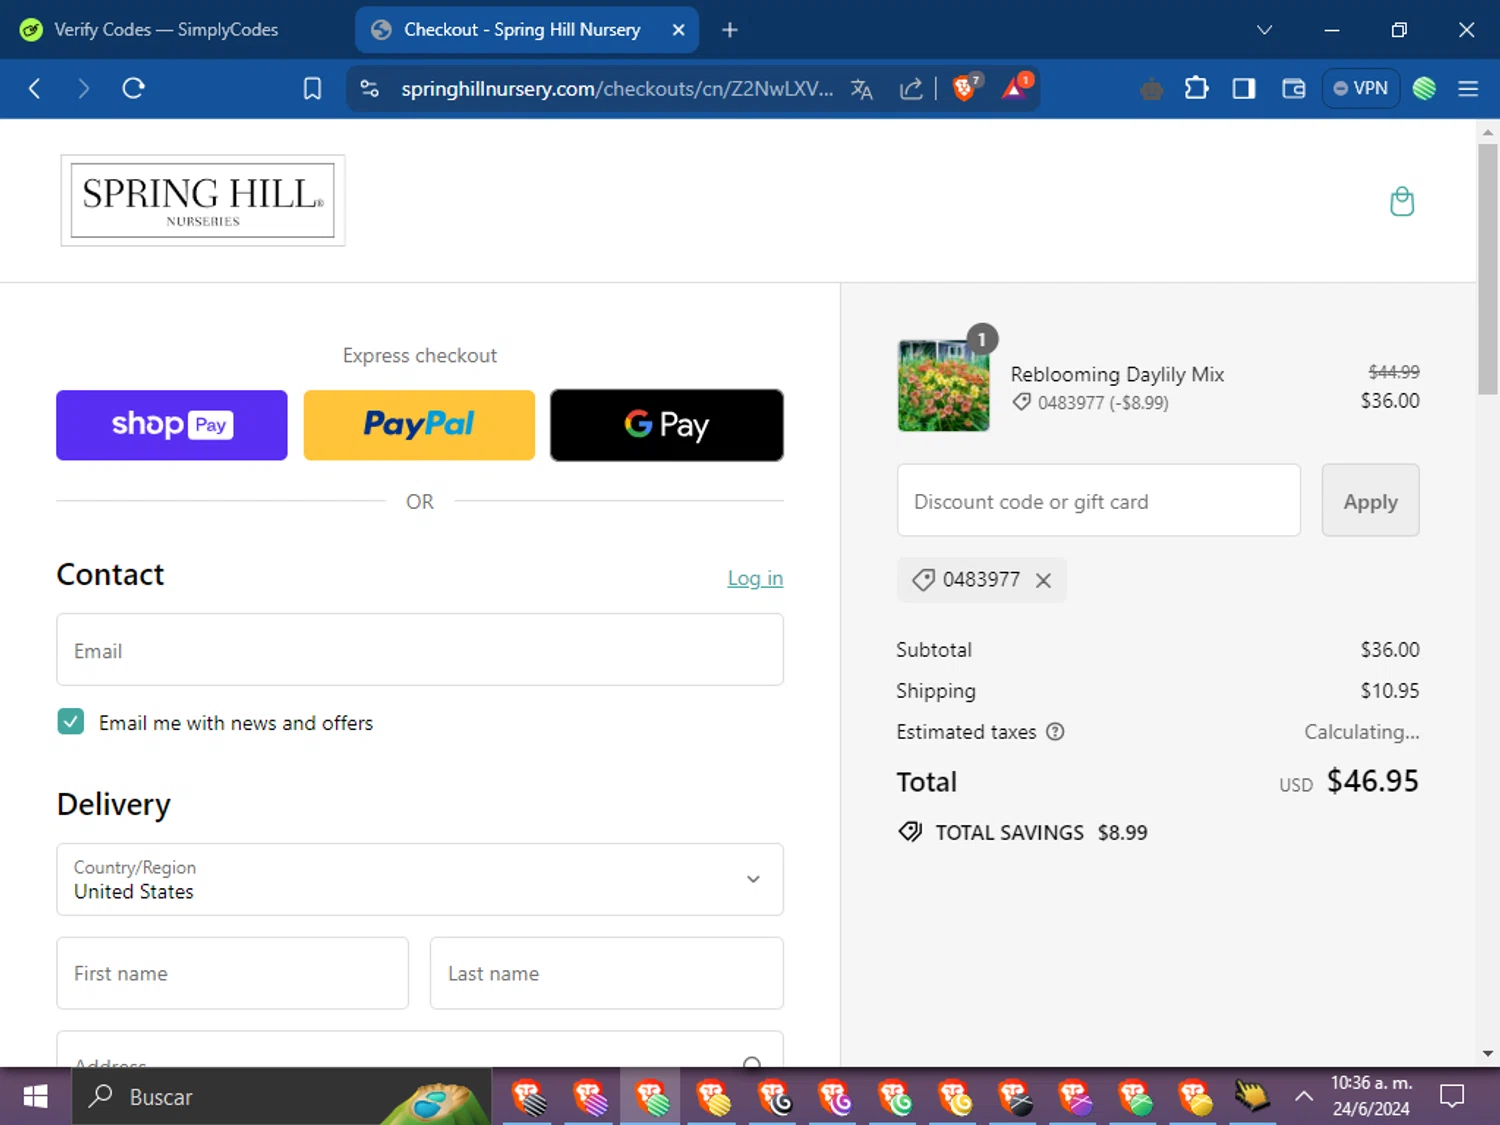Close the Checkout - Spring Hill Nursery tab
The height and width of the screenshot is (1125, 1500).
pos(678,30)
